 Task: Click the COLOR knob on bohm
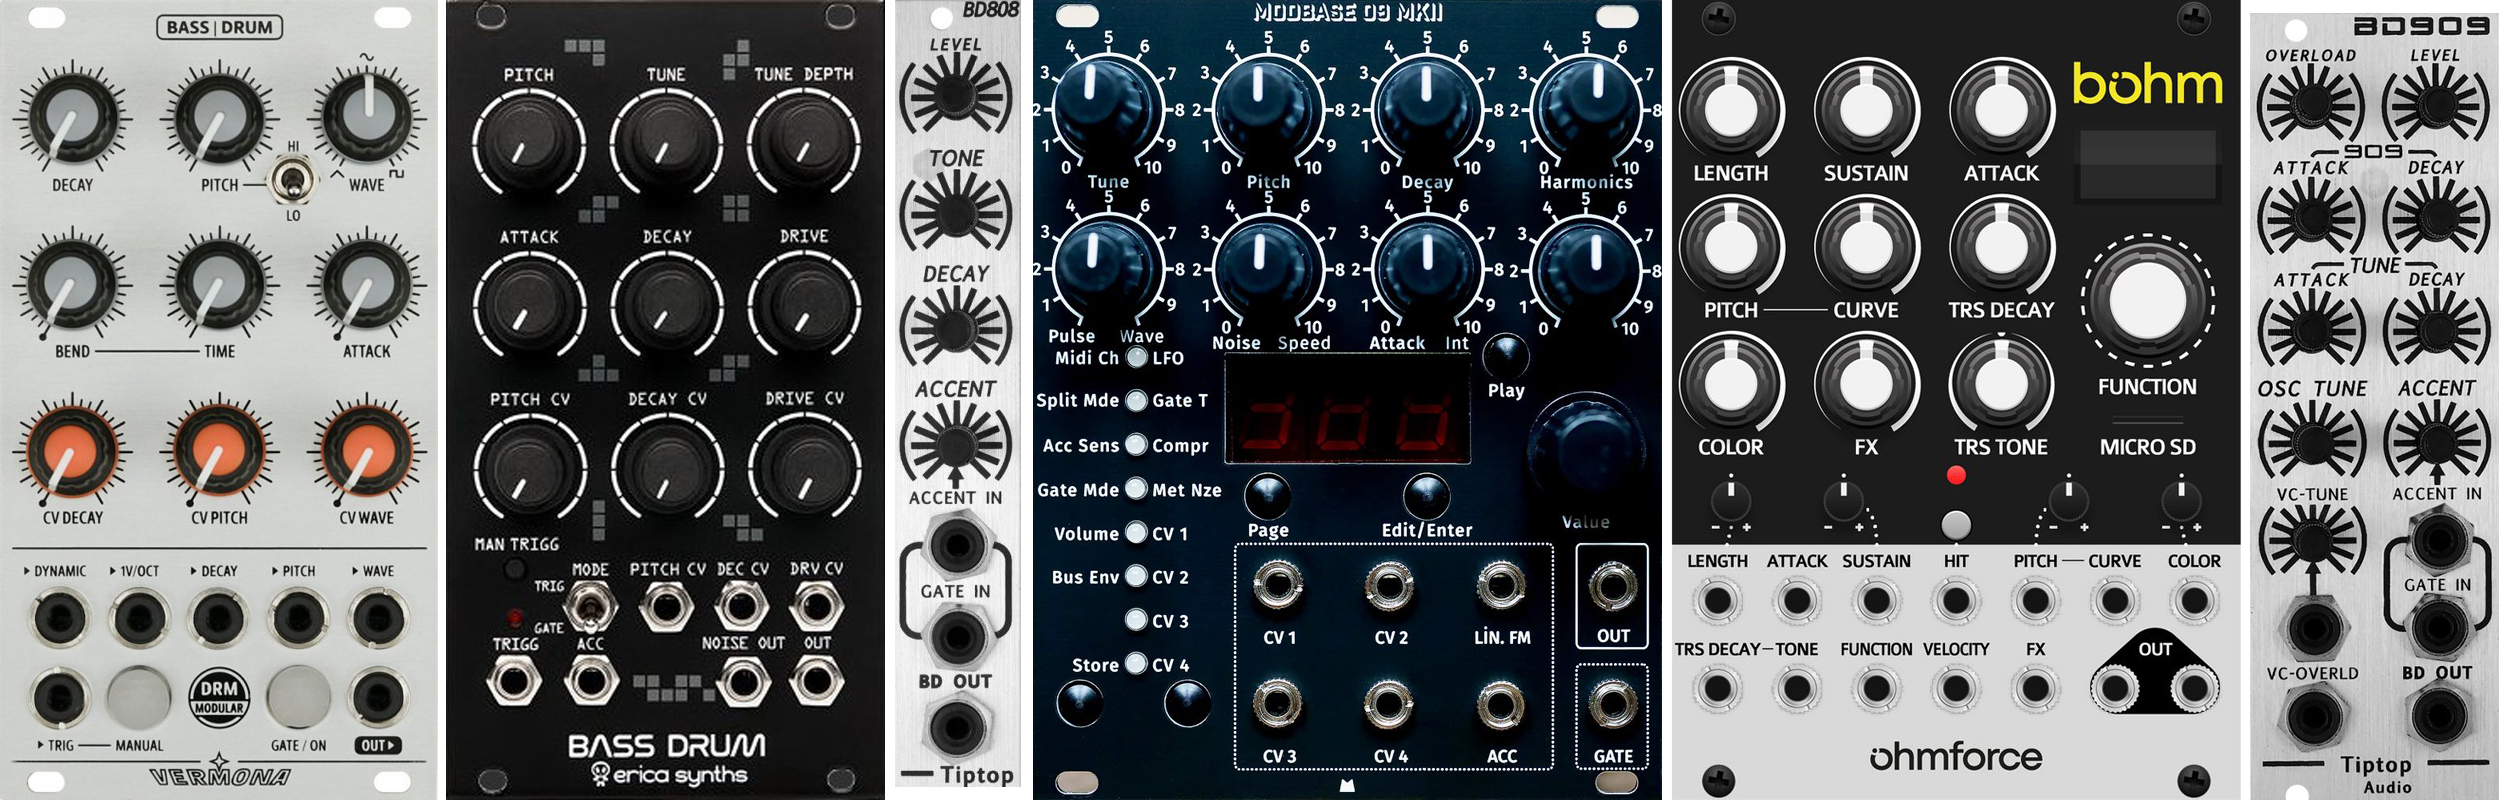[x=1730, y=382]
